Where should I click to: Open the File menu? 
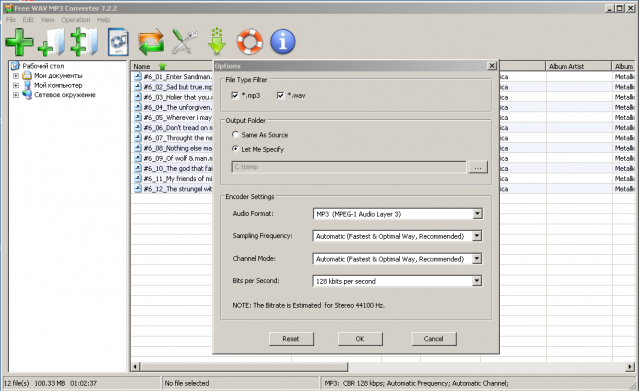tap(11, 20)
